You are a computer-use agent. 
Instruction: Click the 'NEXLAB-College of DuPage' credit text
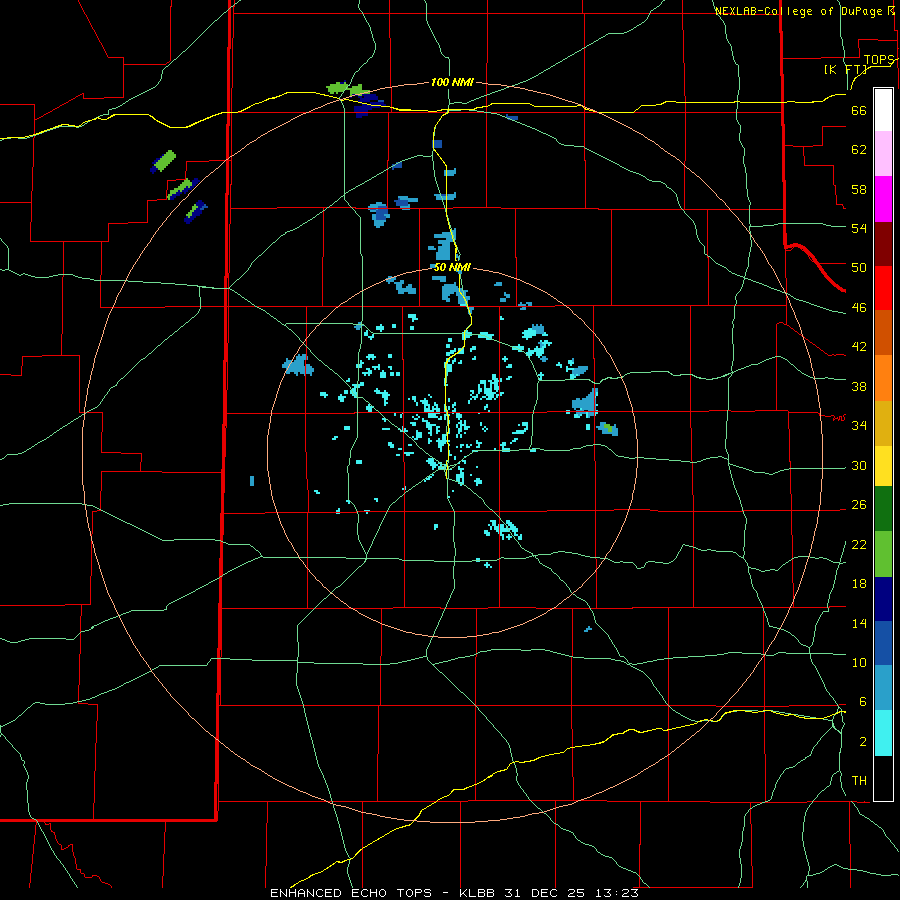[798, 11]
